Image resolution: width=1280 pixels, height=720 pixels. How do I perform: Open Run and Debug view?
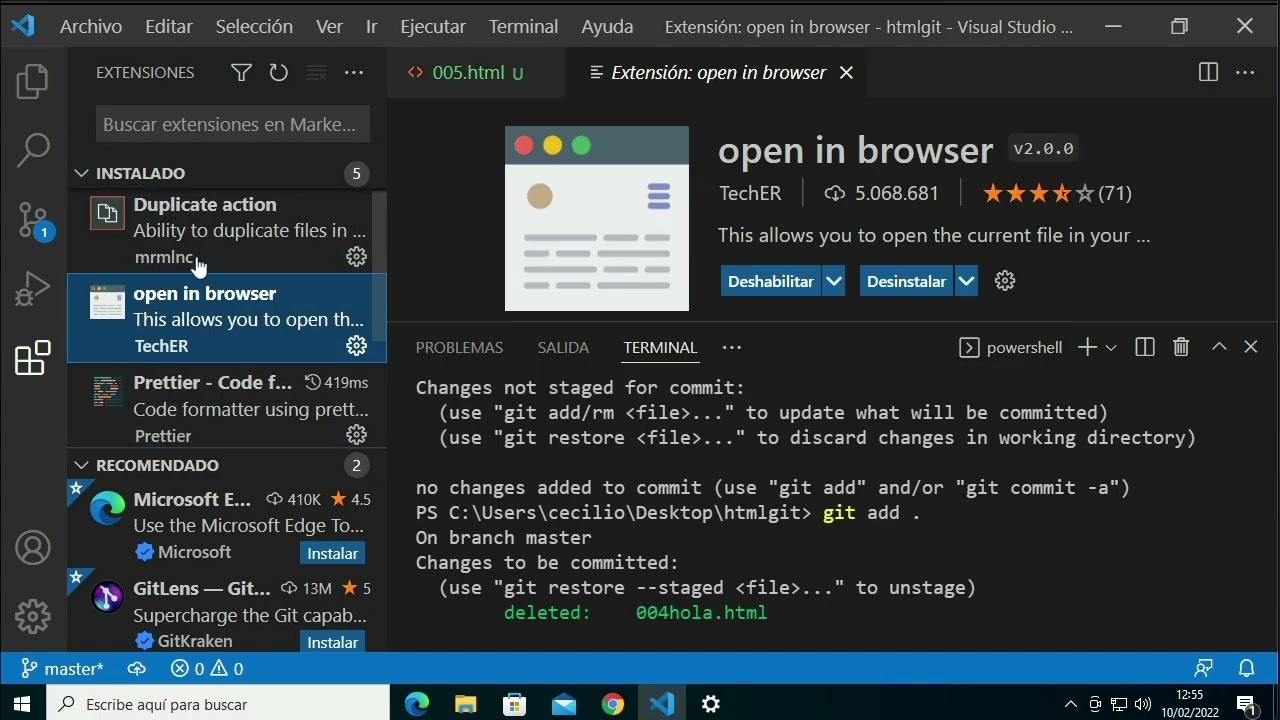point(33,289)
